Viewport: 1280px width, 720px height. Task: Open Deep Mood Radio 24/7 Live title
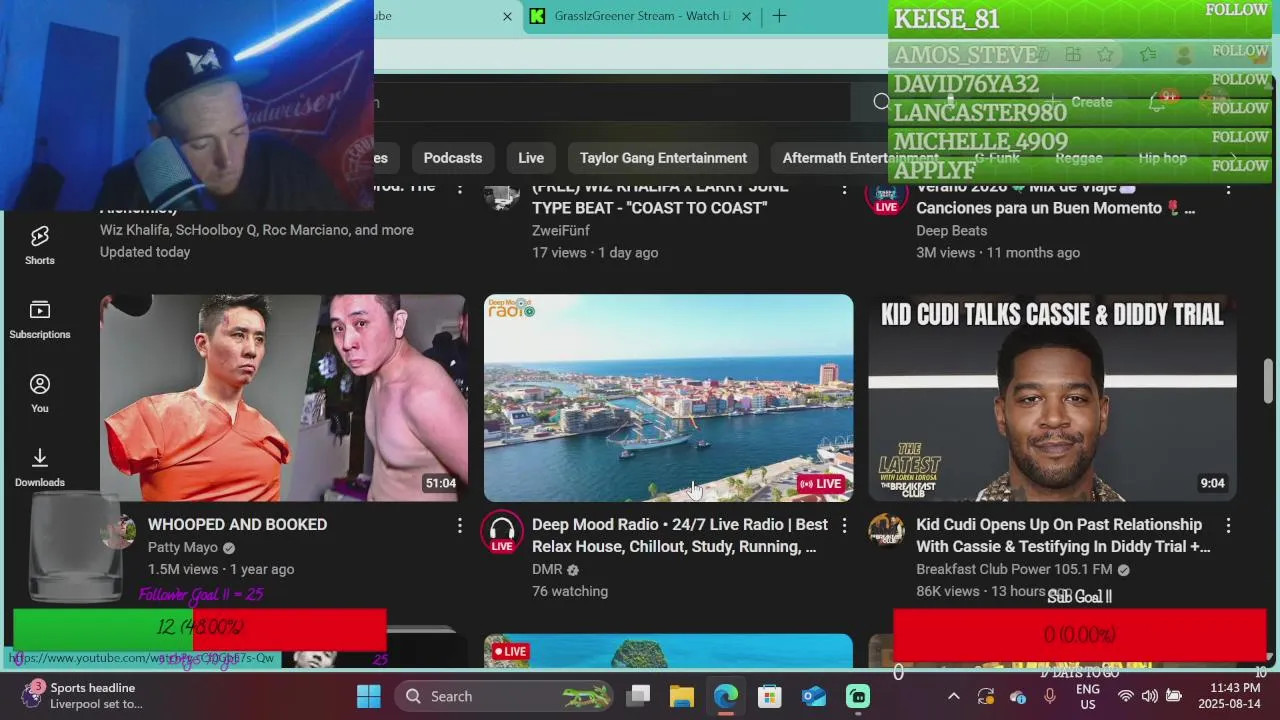coord(680,536)
